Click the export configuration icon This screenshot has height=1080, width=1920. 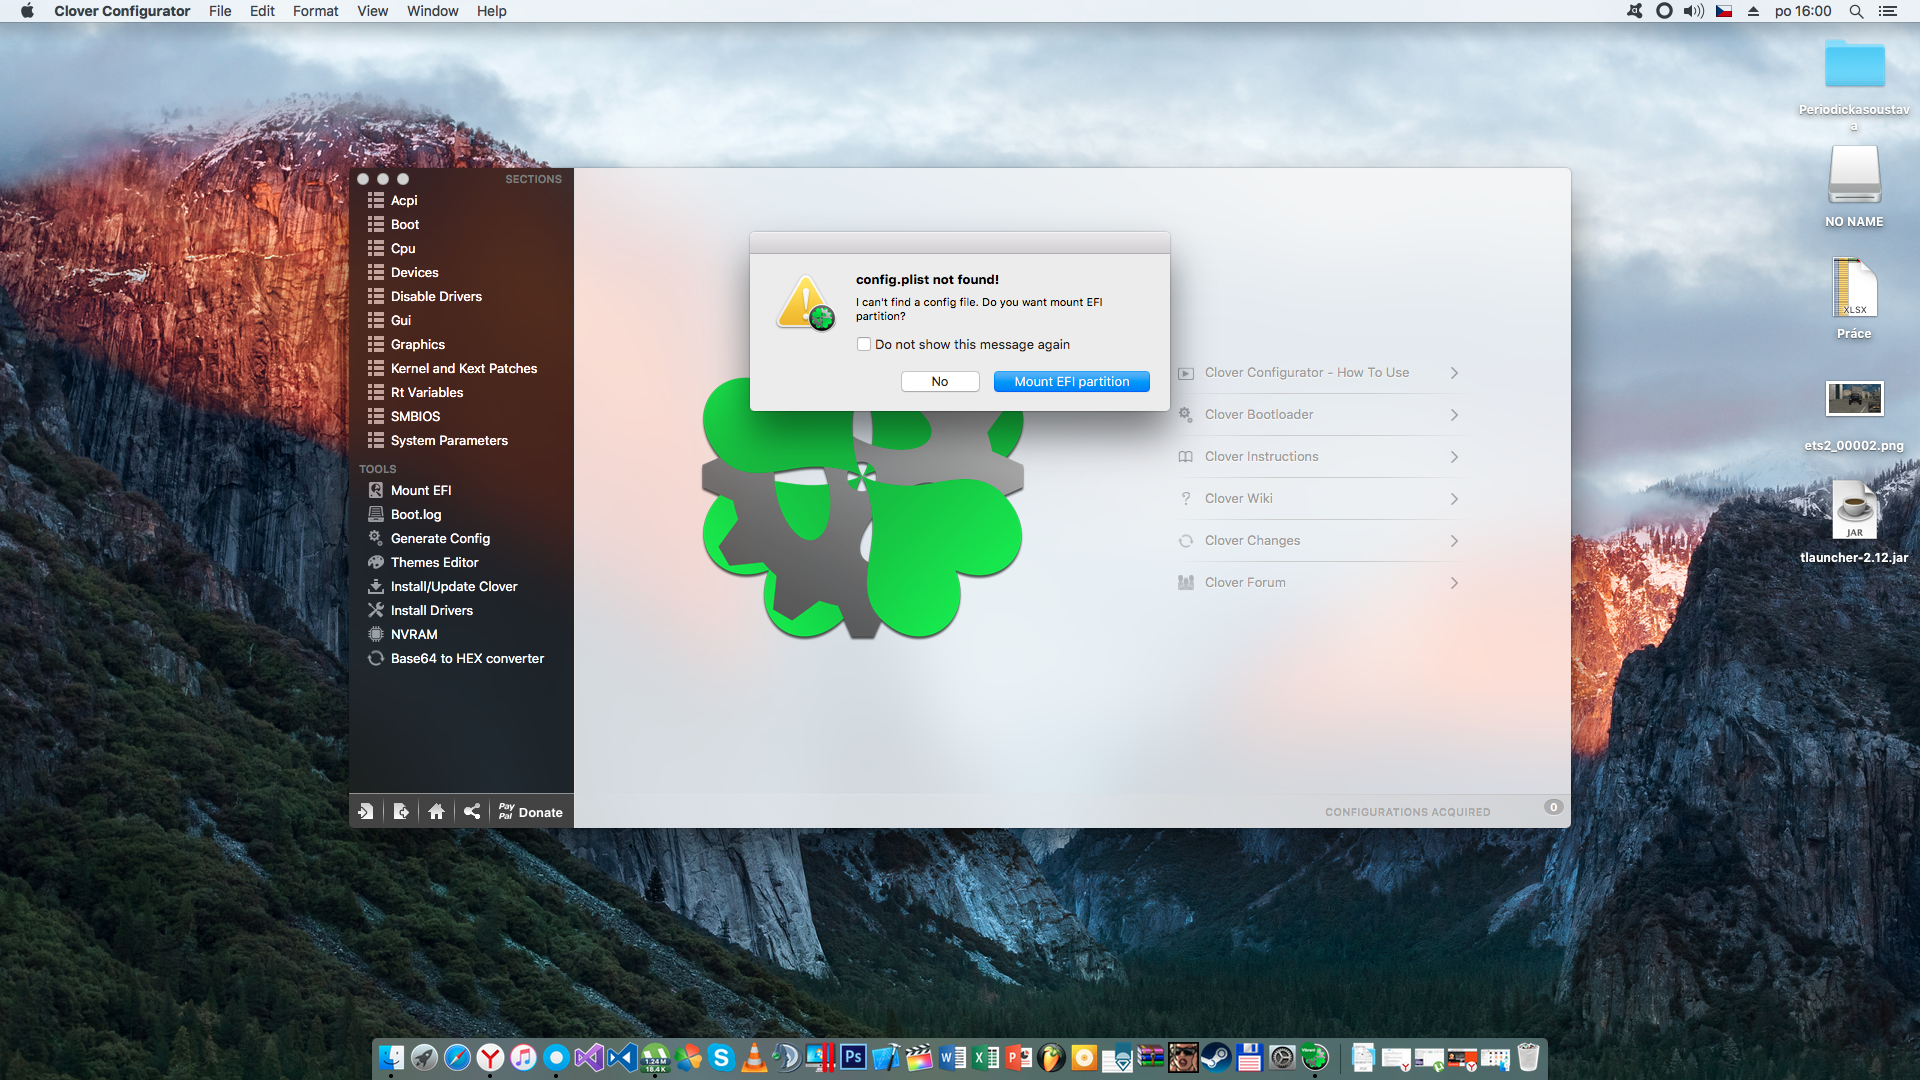coord(401,811)
